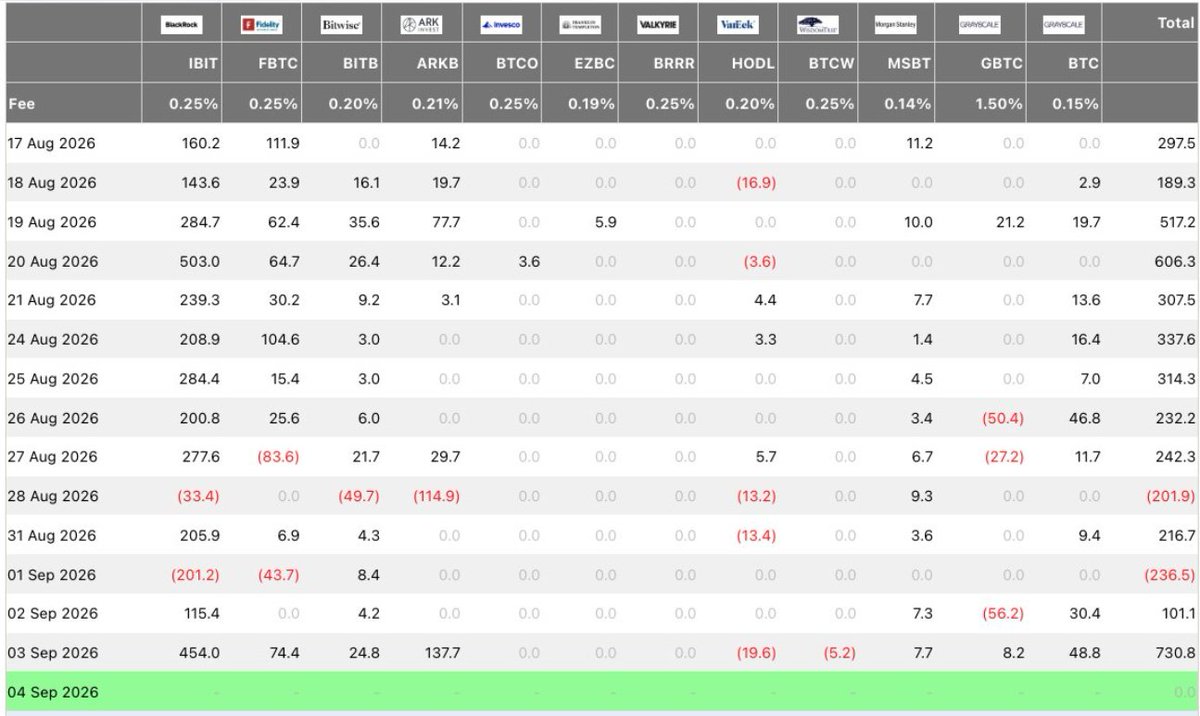This screenshot has height=716, width=1200.
Task: Select the IBIT 503.0 value cell
Action: (199, 261)
